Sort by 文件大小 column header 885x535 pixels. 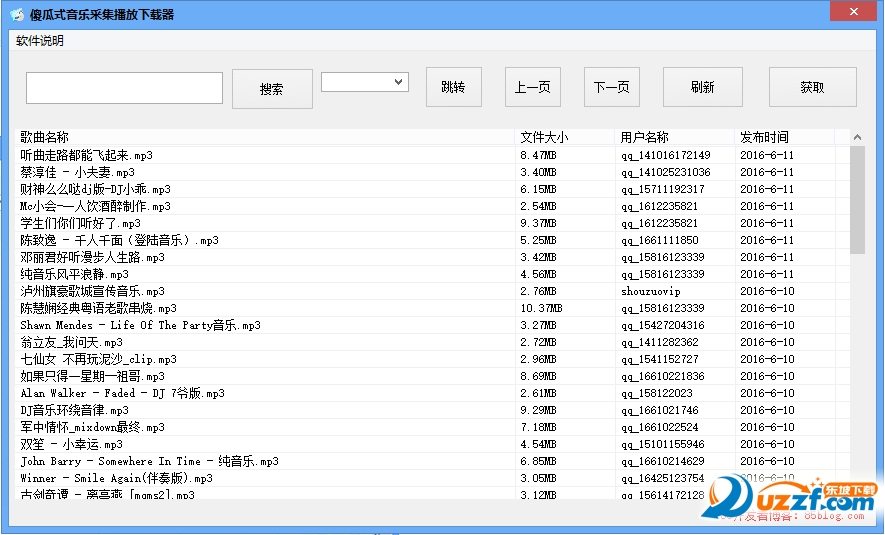(x=544, y=137)
